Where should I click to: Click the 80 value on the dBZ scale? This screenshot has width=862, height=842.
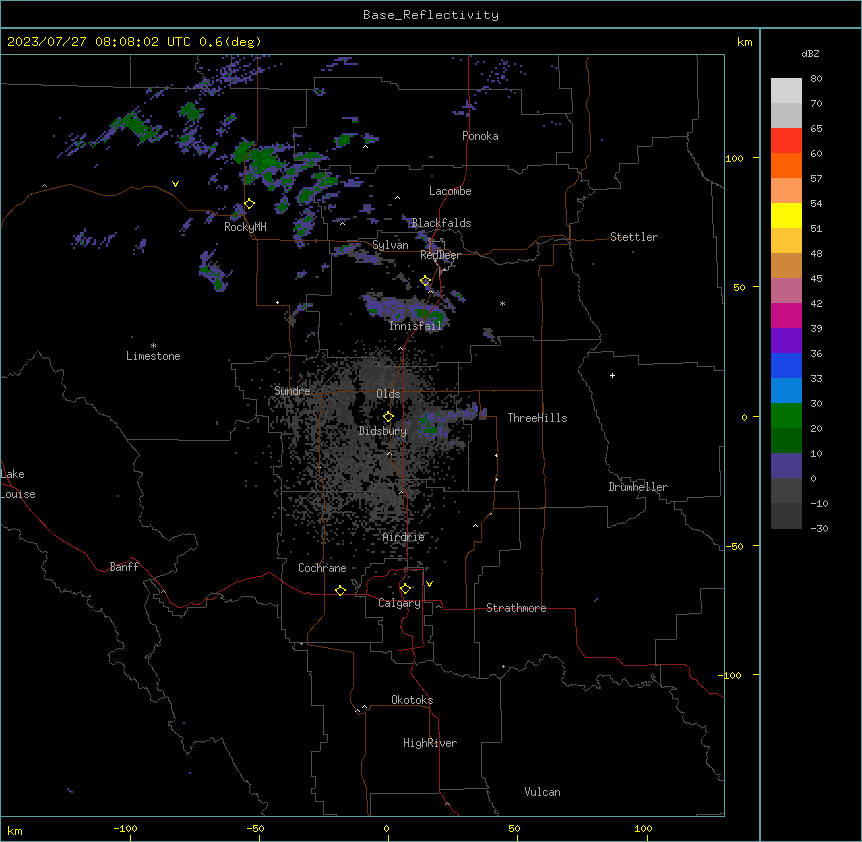coord(816,79)
